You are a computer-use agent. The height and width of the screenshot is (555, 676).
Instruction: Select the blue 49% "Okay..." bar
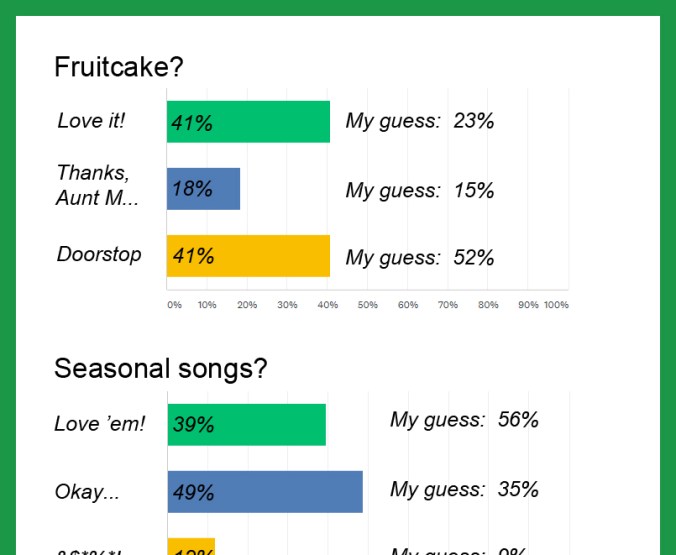pyautogui.click(x=264, y=492)
